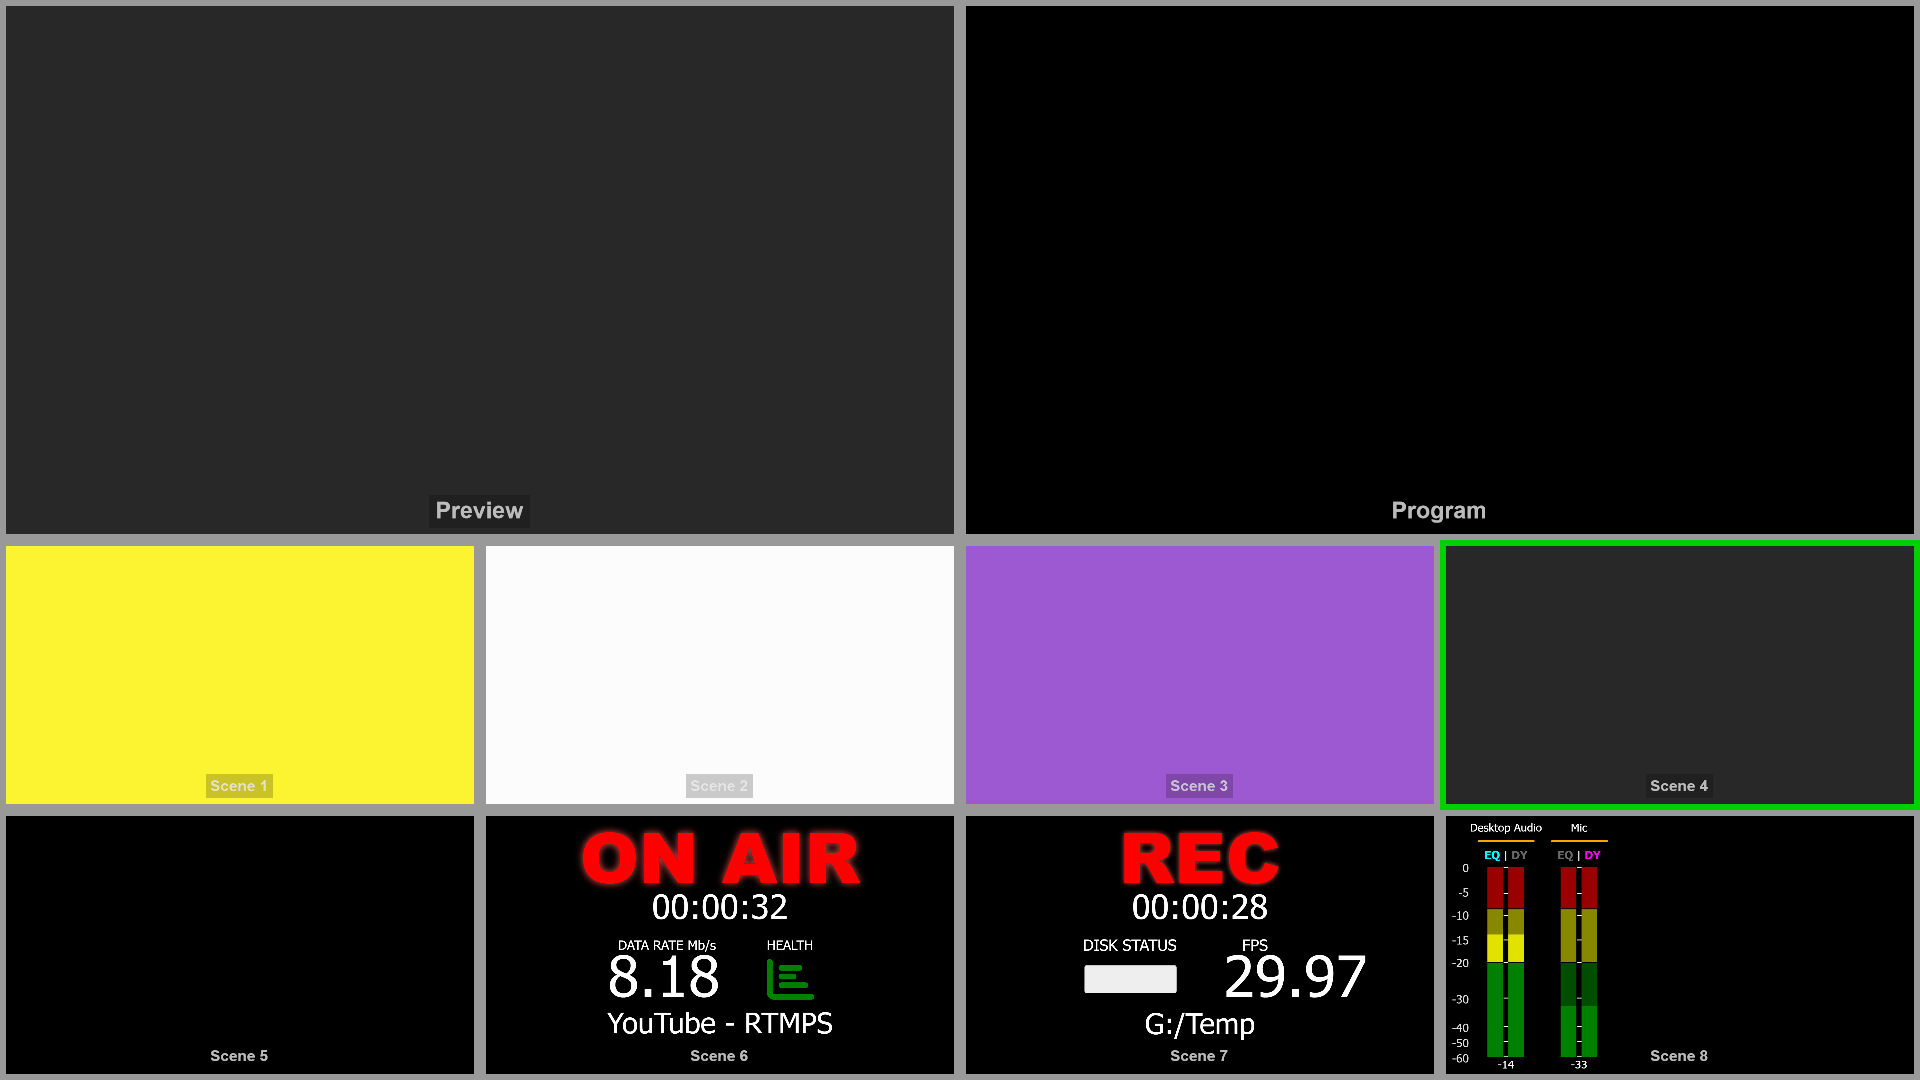The image size is (1920, 1080).
Task: Toggle Desktop Audio DY indicator
Action: point(1519,855)
